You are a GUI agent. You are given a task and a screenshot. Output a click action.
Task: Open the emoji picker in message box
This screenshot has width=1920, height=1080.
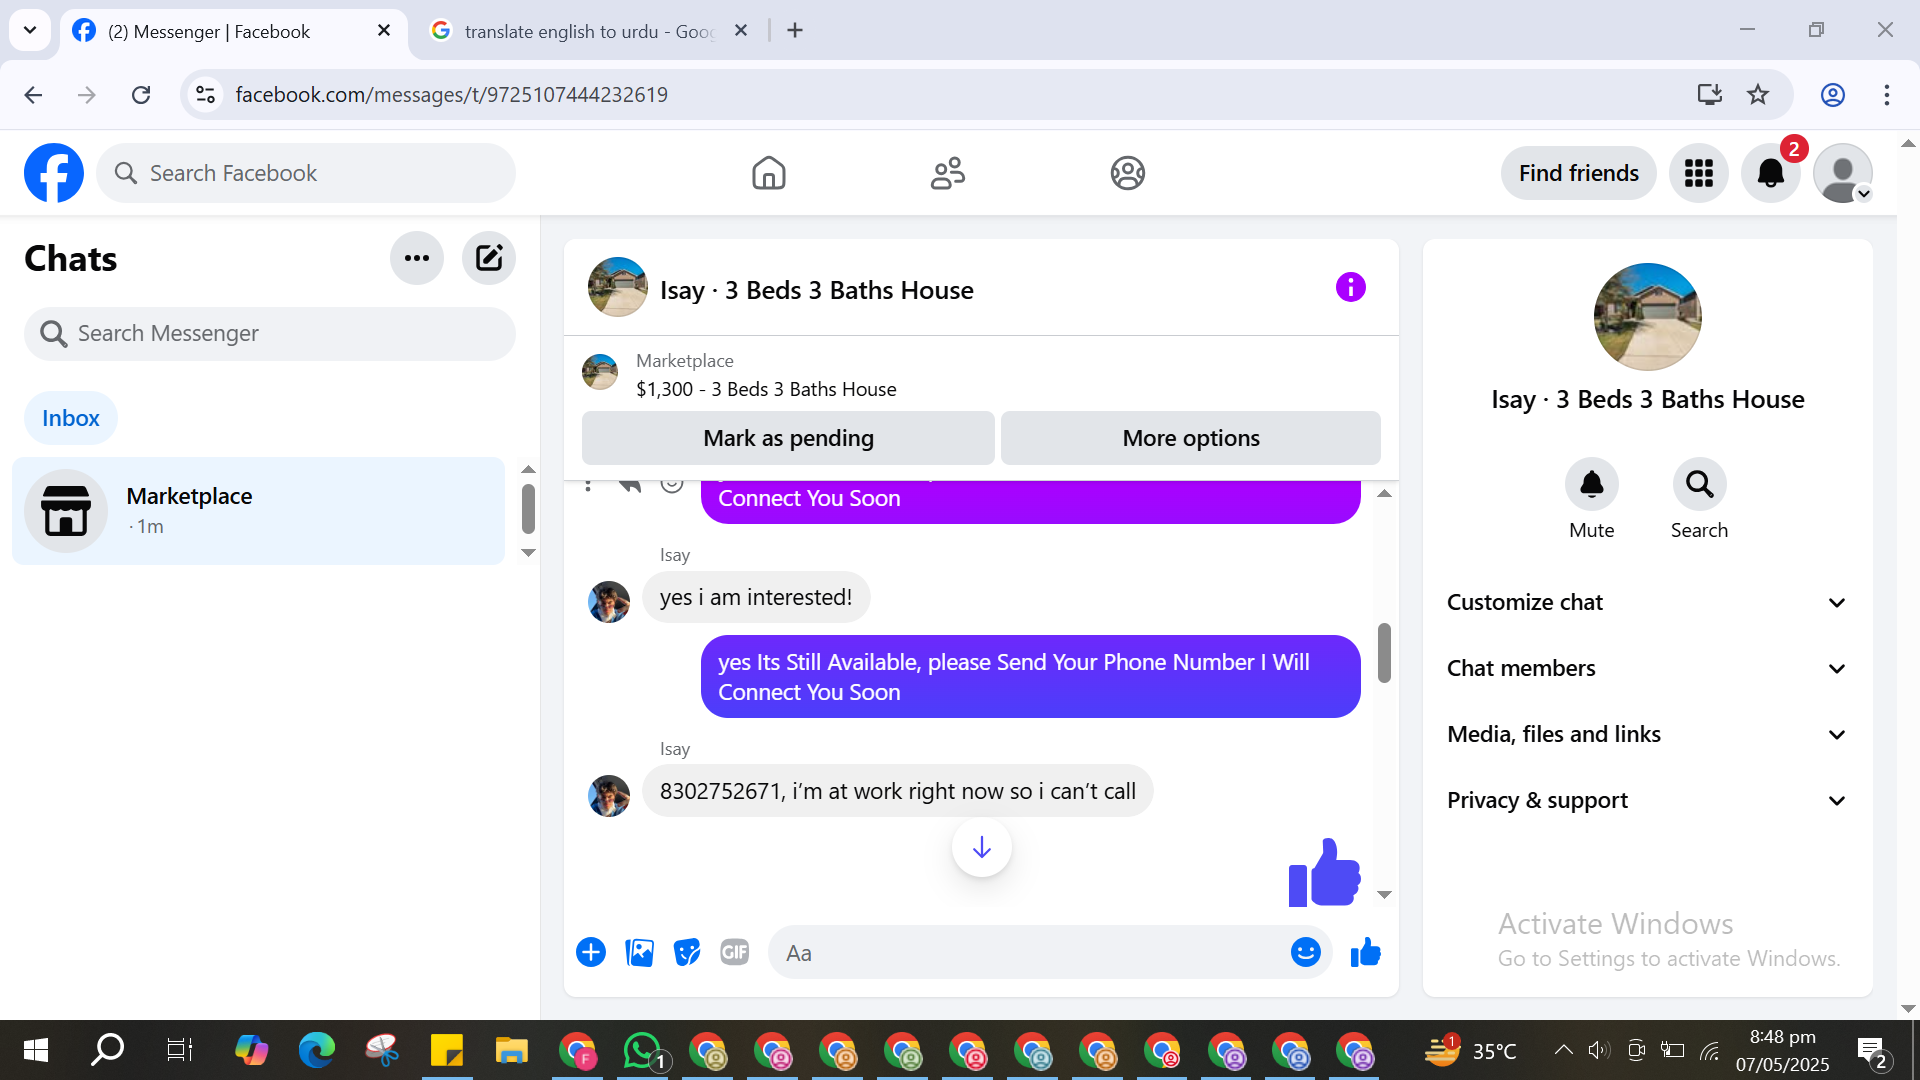click(1305, 952)
